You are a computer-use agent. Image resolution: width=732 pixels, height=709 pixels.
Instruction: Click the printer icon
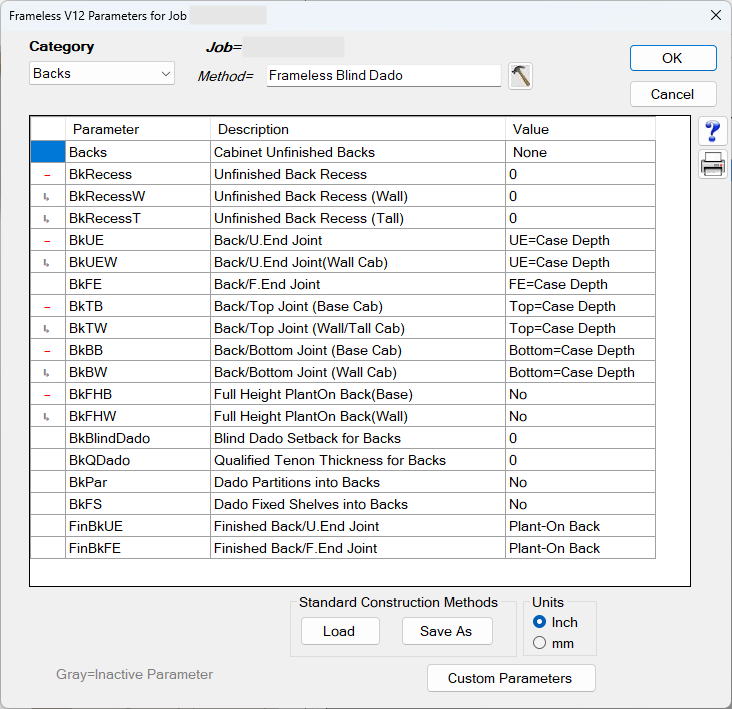713,166
